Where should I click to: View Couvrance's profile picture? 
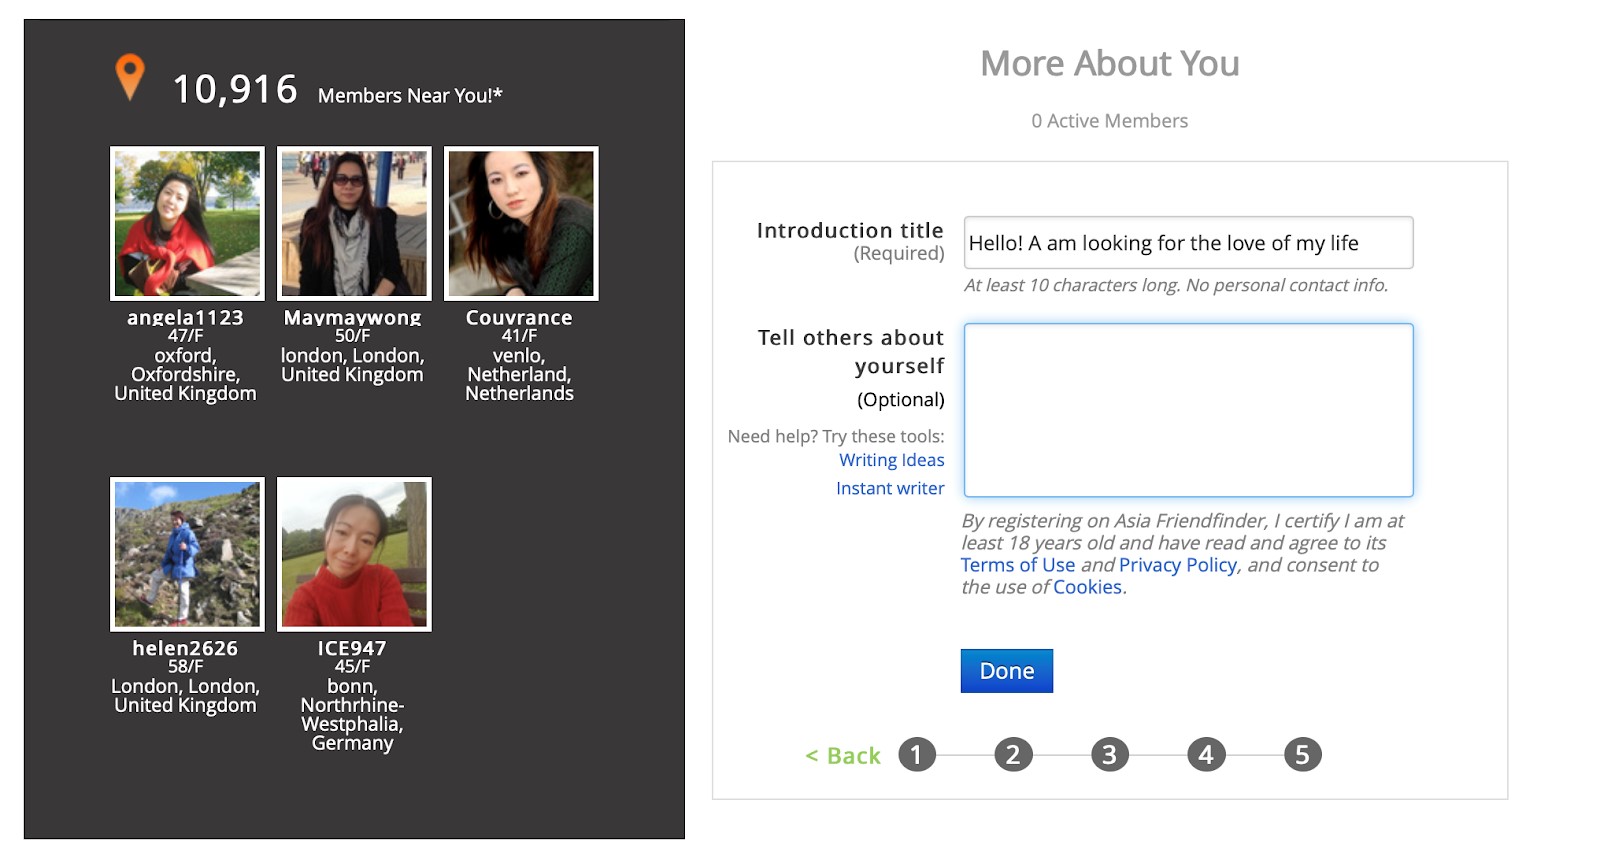521,223
